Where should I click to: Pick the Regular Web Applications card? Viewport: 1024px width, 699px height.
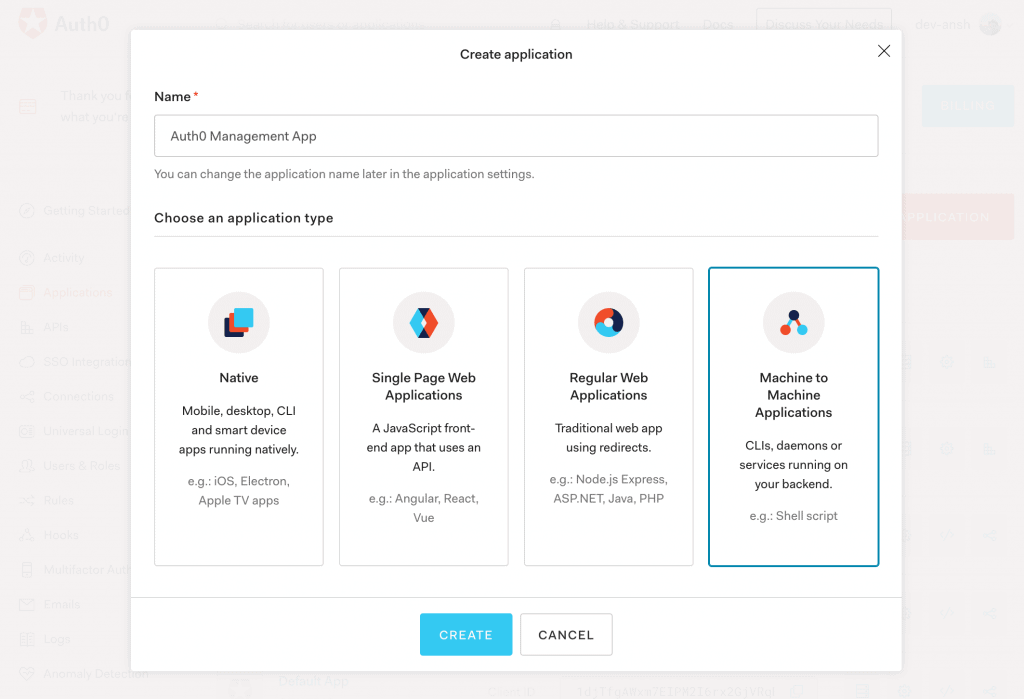click(608, 416)
